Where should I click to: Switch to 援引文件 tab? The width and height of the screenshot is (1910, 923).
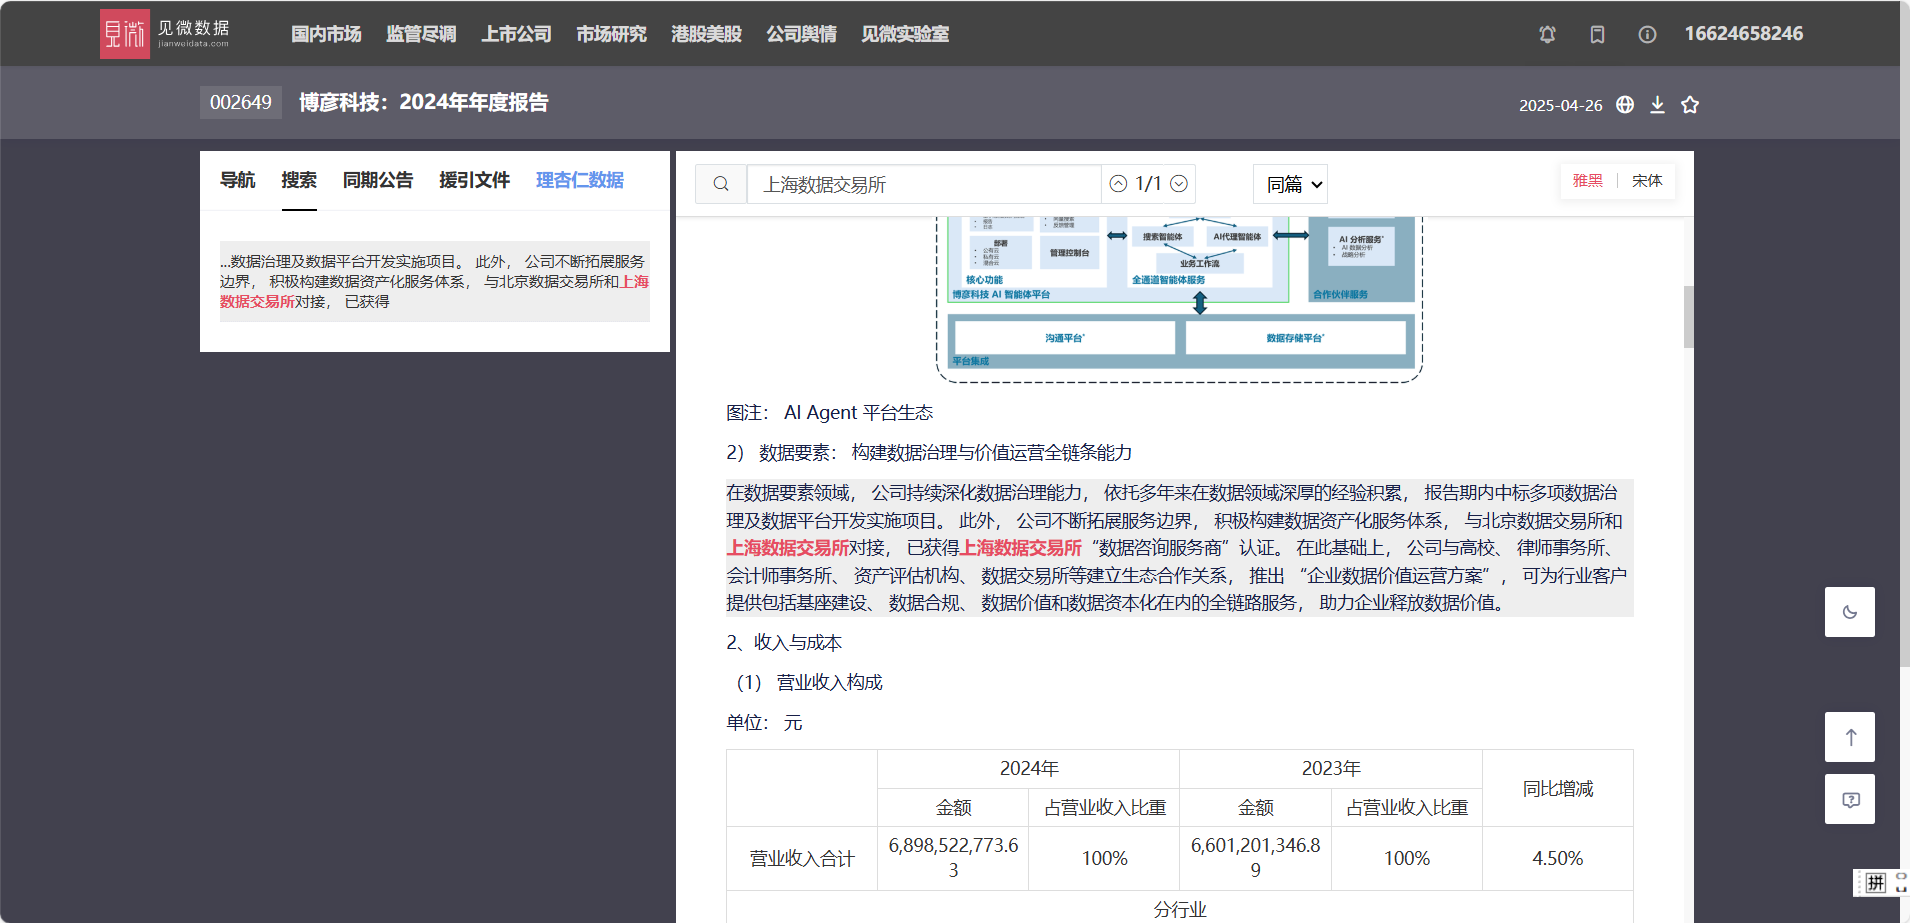pos(474,180)
